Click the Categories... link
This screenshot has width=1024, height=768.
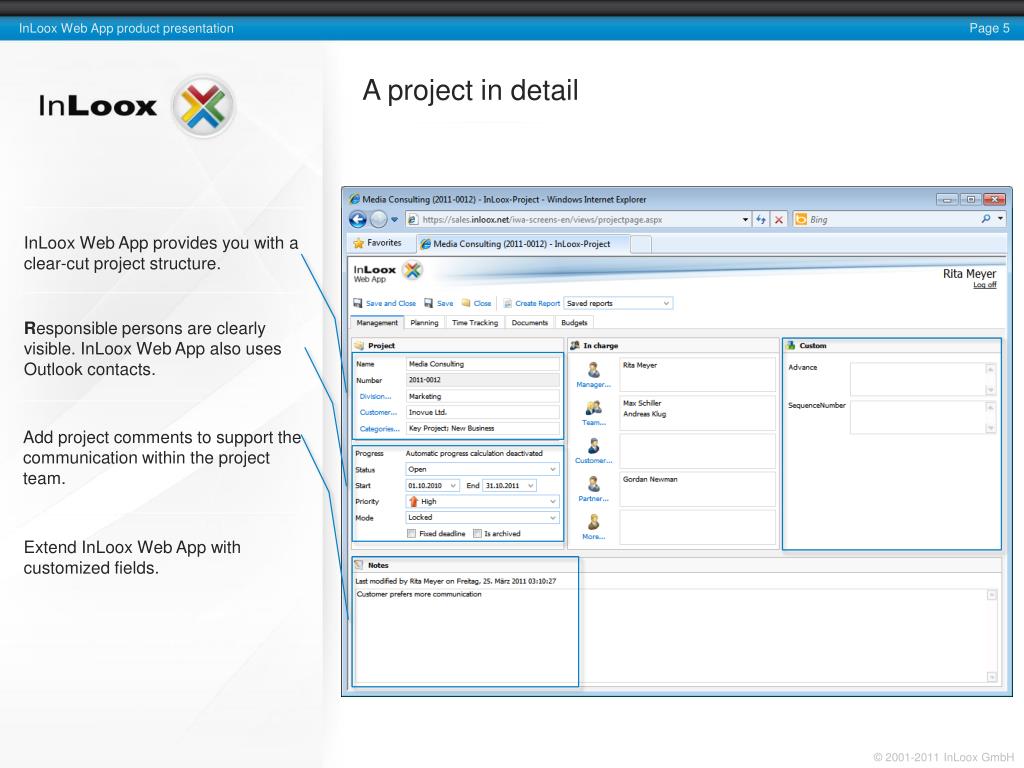coord(379,428)
